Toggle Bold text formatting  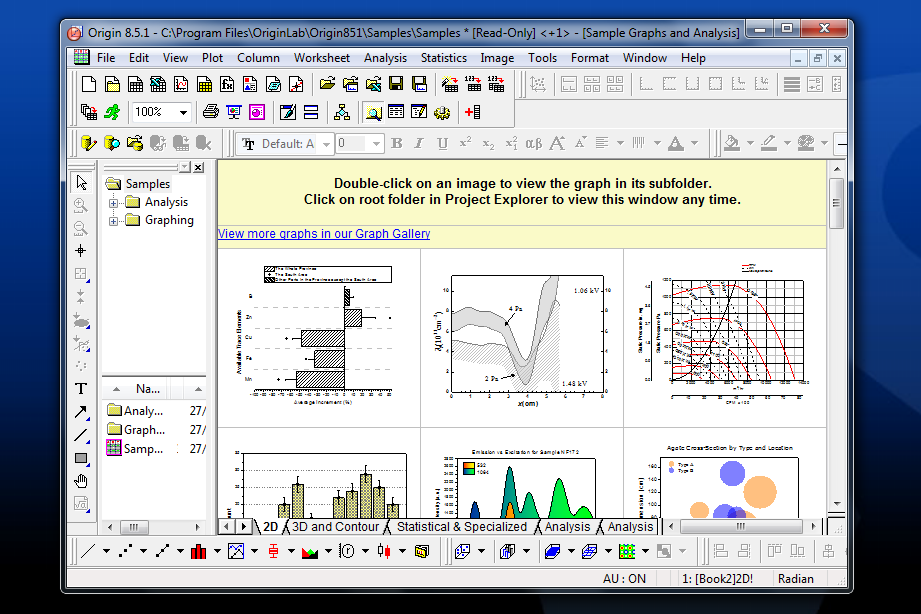coord(397,144)
